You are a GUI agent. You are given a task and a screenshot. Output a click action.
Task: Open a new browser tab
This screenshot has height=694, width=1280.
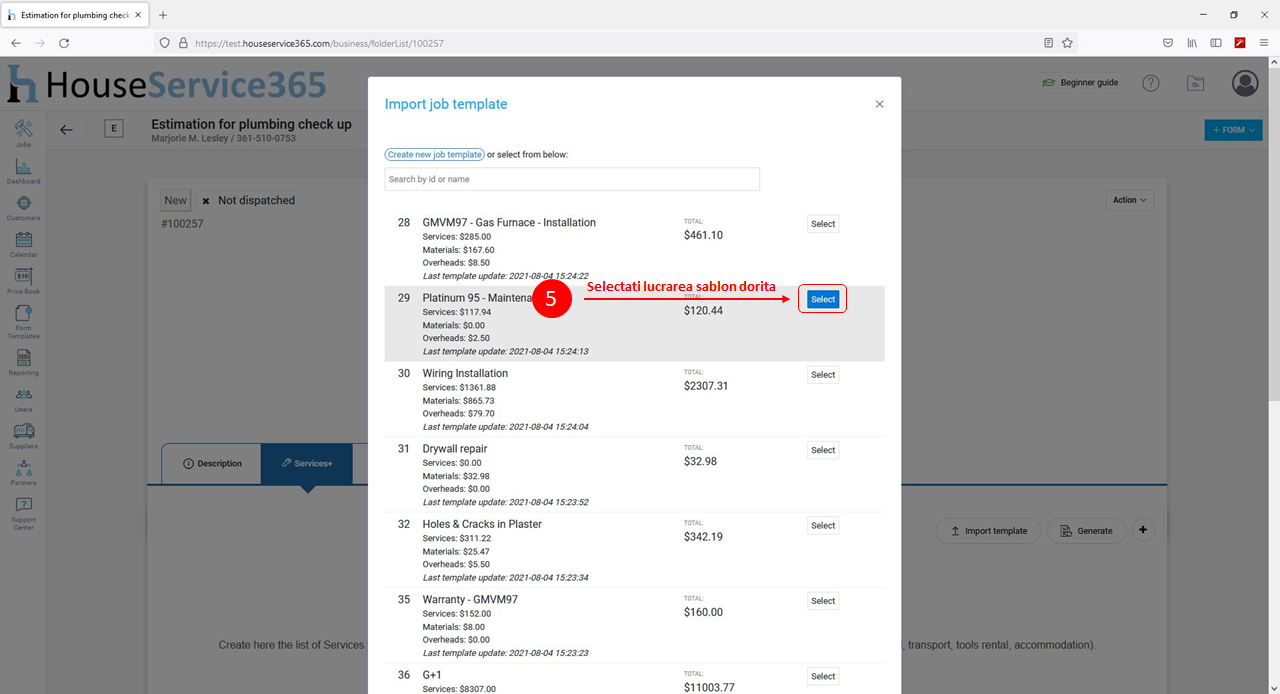click(163, 15)
